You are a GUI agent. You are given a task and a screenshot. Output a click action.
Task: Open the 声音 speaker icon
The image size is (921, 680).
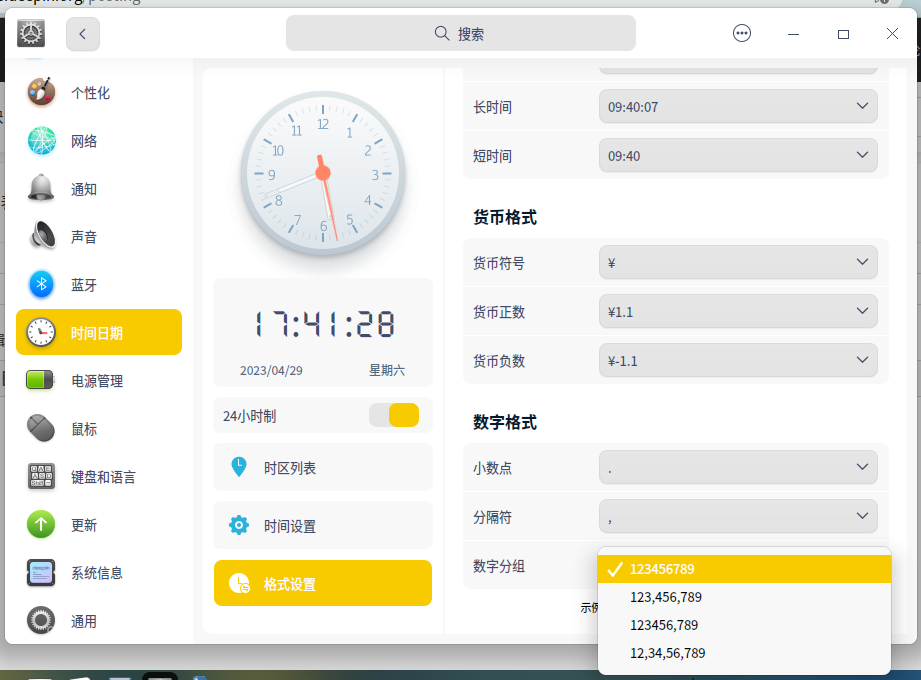pyautogui.click(x=41, y=236)
